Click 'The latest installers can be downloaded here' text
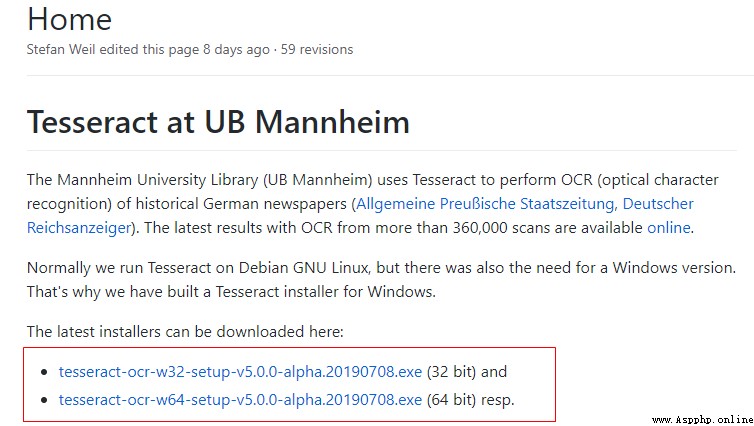 tap(185, 332)
